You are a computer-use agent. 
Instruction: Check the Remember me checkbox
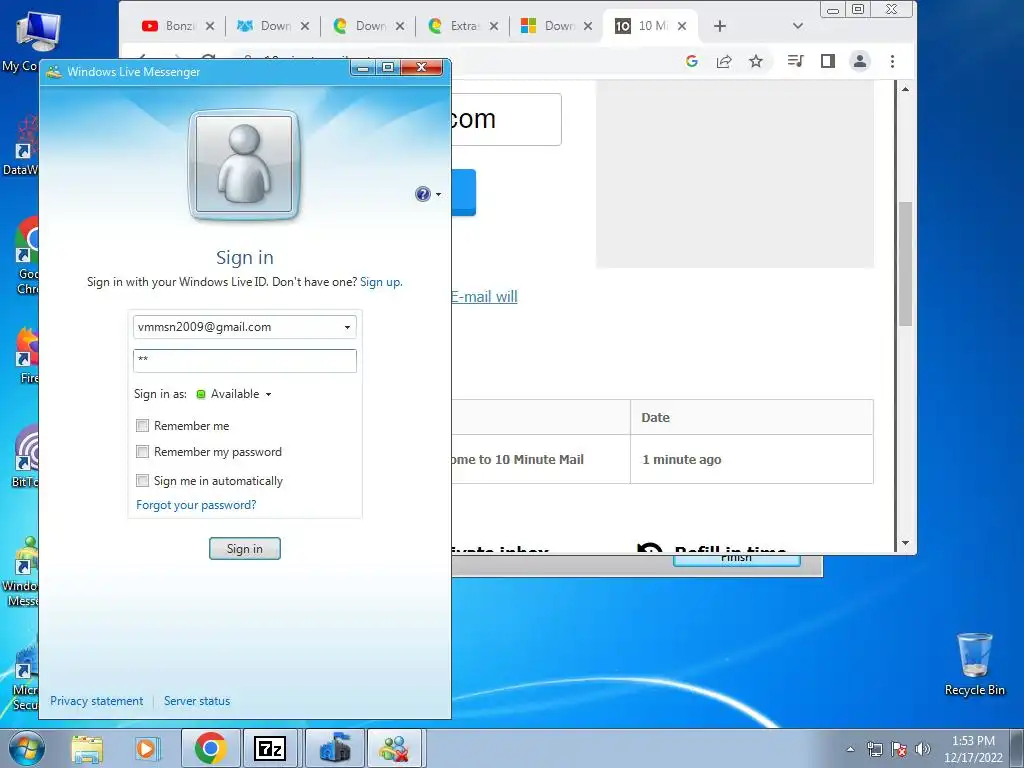tap(142, 426)
